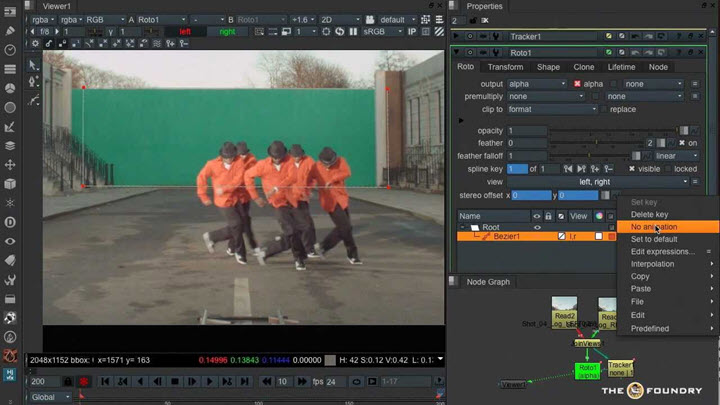Open the output alpha channel dropdown
Screen dimensions: 720x405
(x=535, y=83)
